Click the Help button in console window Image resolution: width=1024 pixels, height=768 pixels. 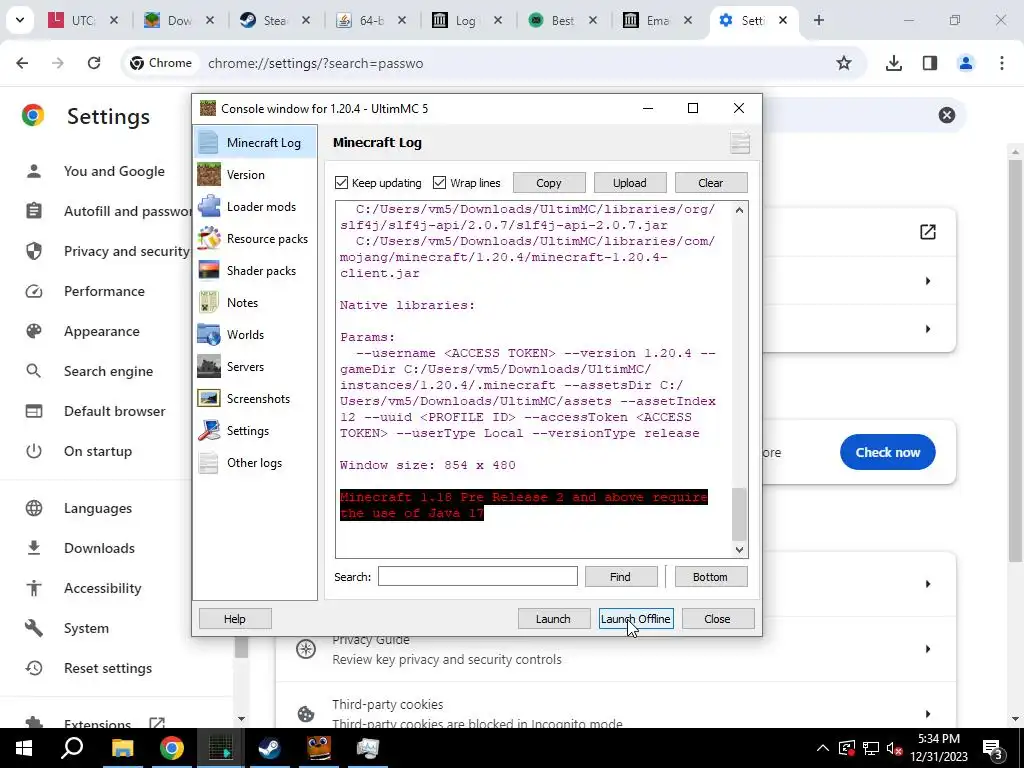click(x=234, y=618)
